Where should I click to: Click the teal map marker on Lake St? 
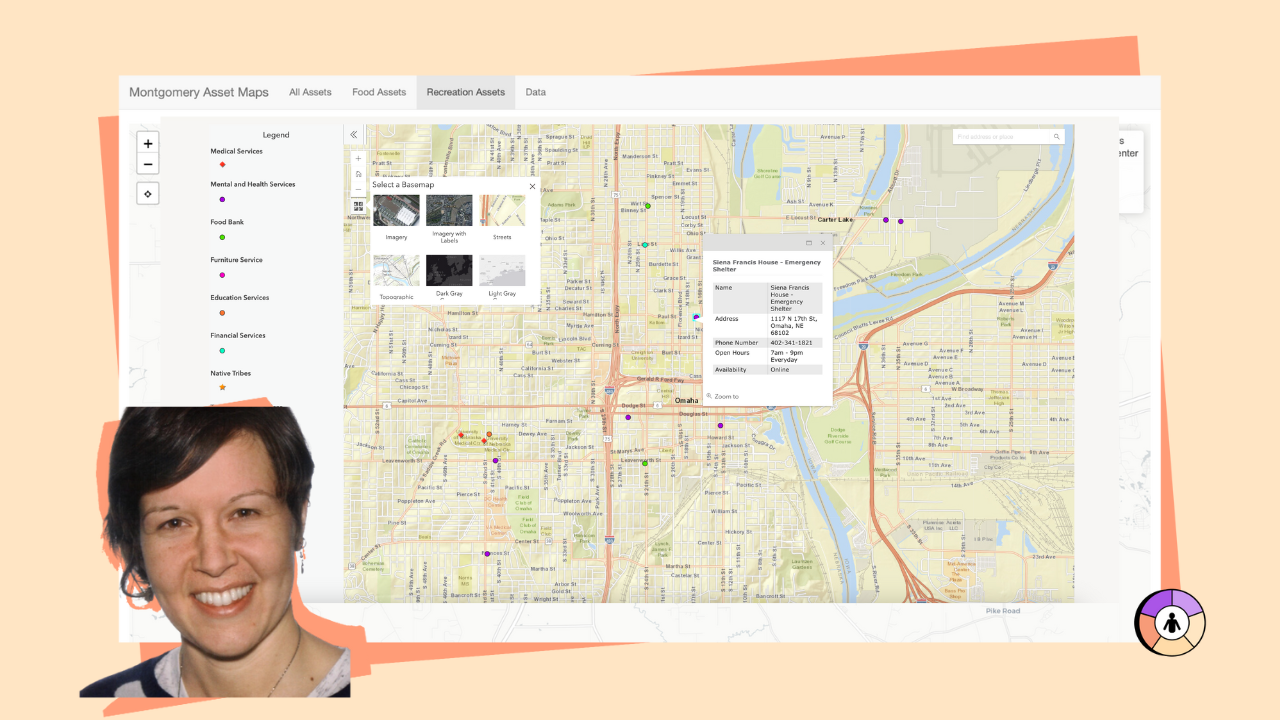point(645,244)
